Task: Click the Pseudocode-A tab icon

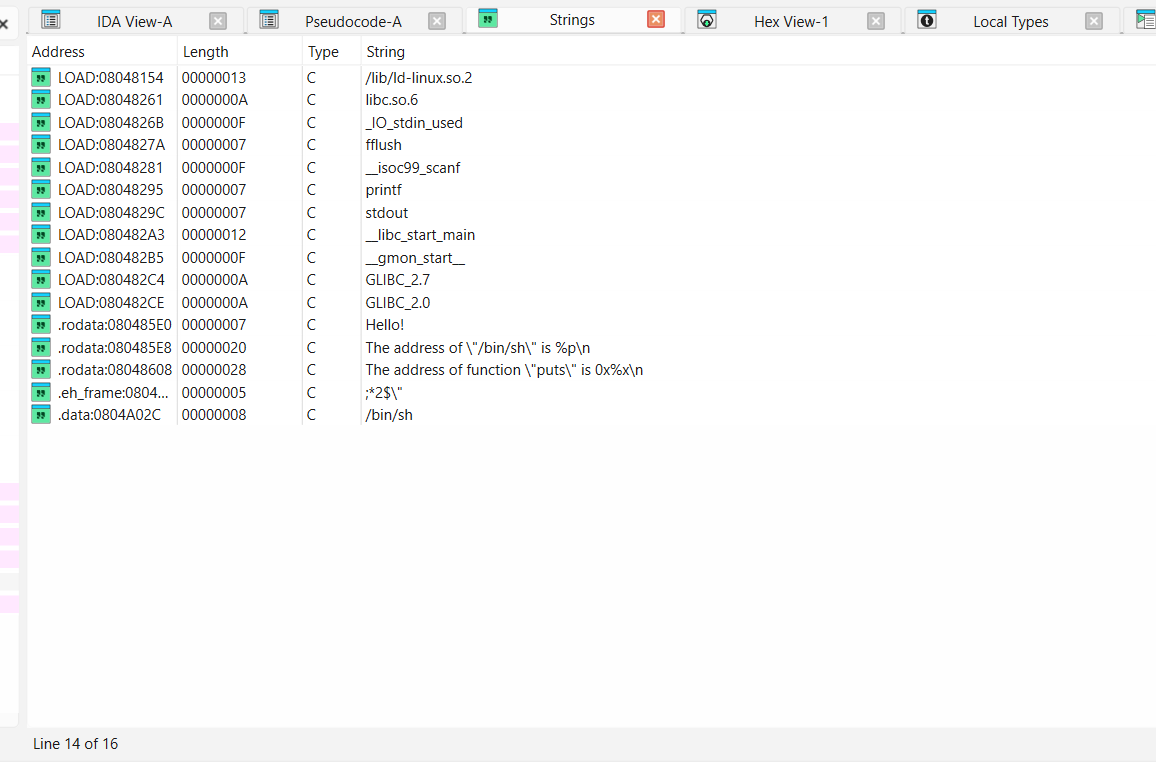Action: [269, 19]
